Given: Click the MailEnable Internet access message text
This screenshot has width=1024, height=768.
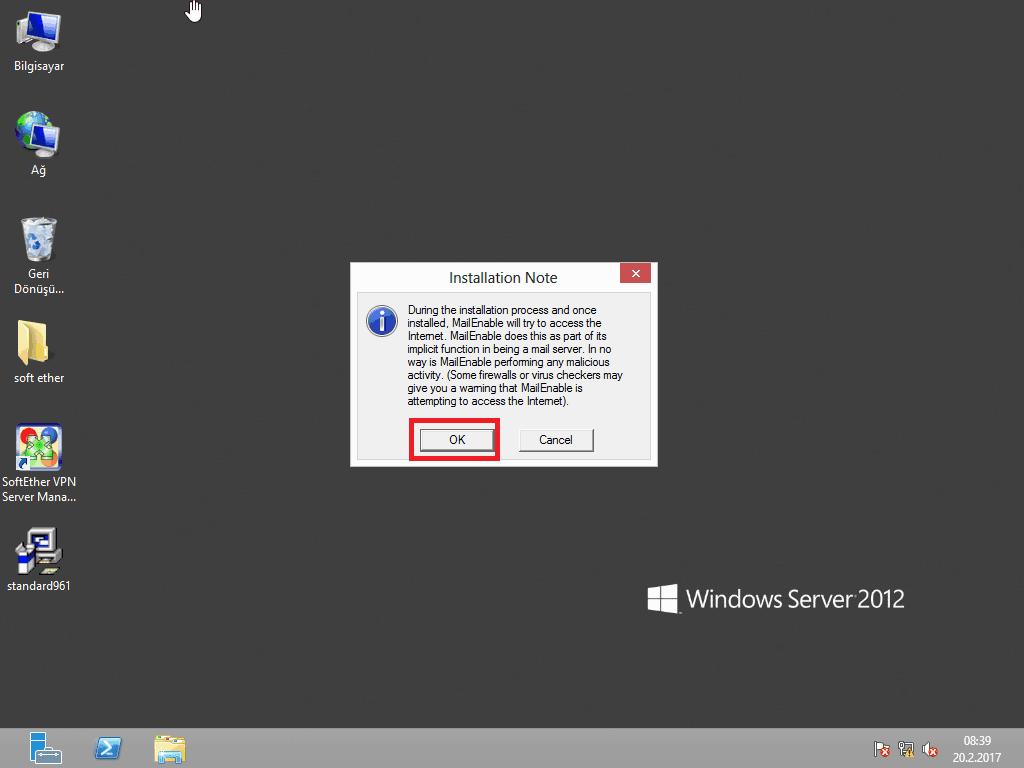Looking at the screenshot, I should tap(515, 355).
